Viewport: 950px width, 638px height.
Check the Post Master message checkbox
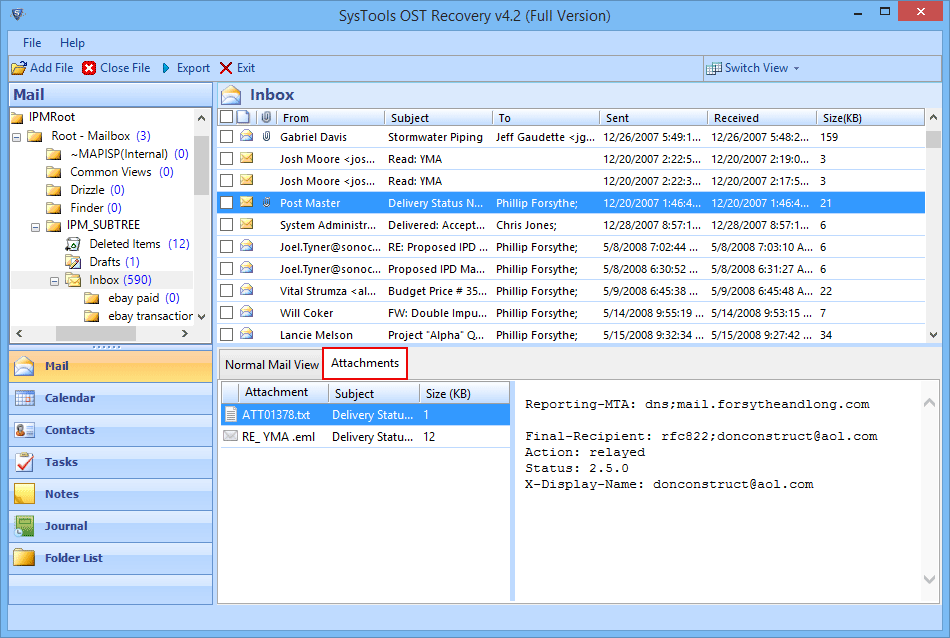coord(227,202)
